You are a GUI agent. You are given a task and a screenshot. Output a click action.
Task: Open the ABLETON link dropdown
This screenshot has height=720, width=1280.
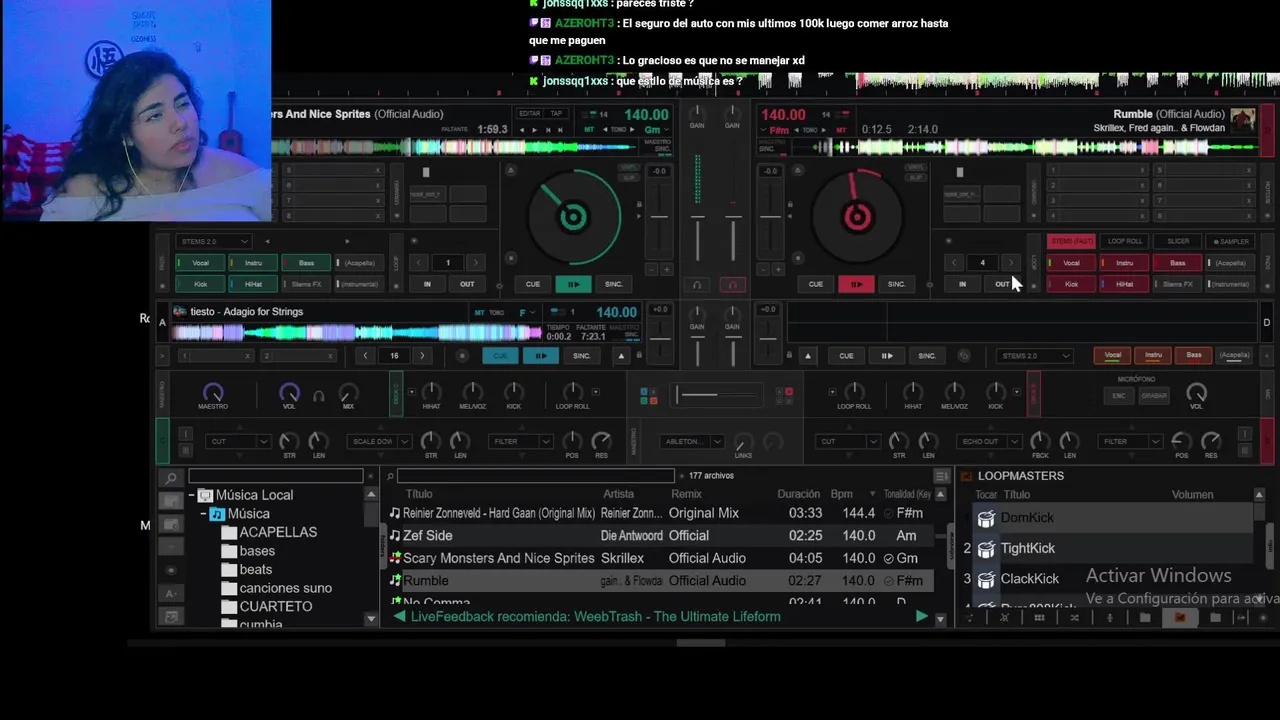pos(693,441)
